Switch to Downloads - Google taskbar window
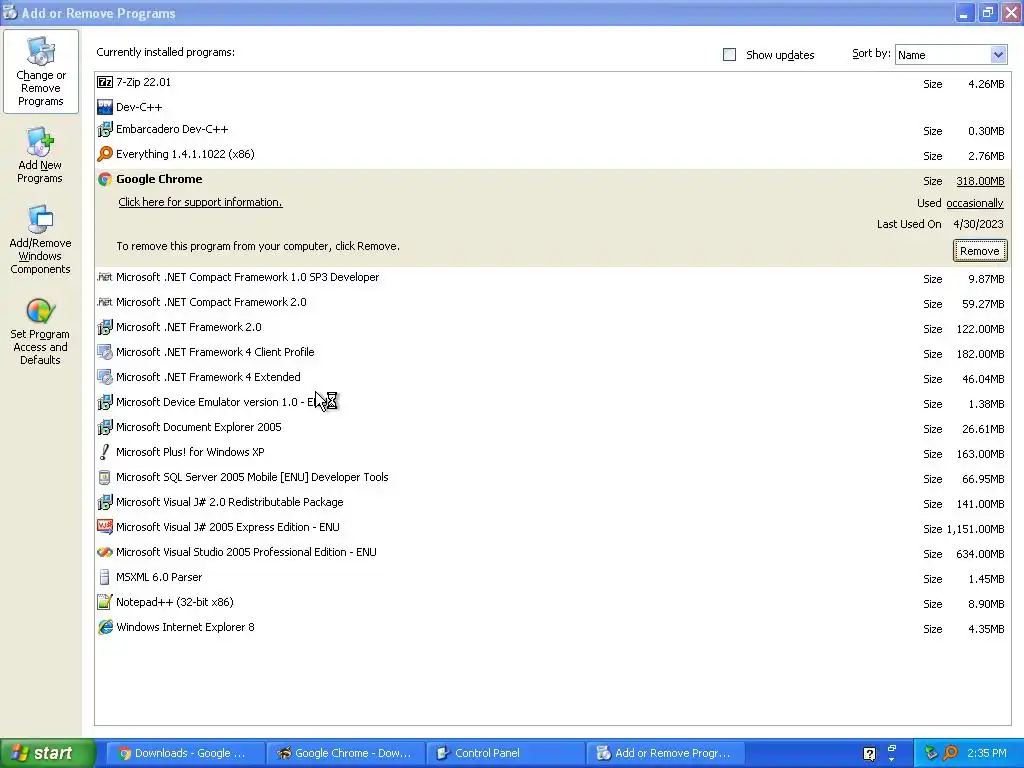Image resolution: width=1024 pixels, height=768 pixels. tap(185, 753)
